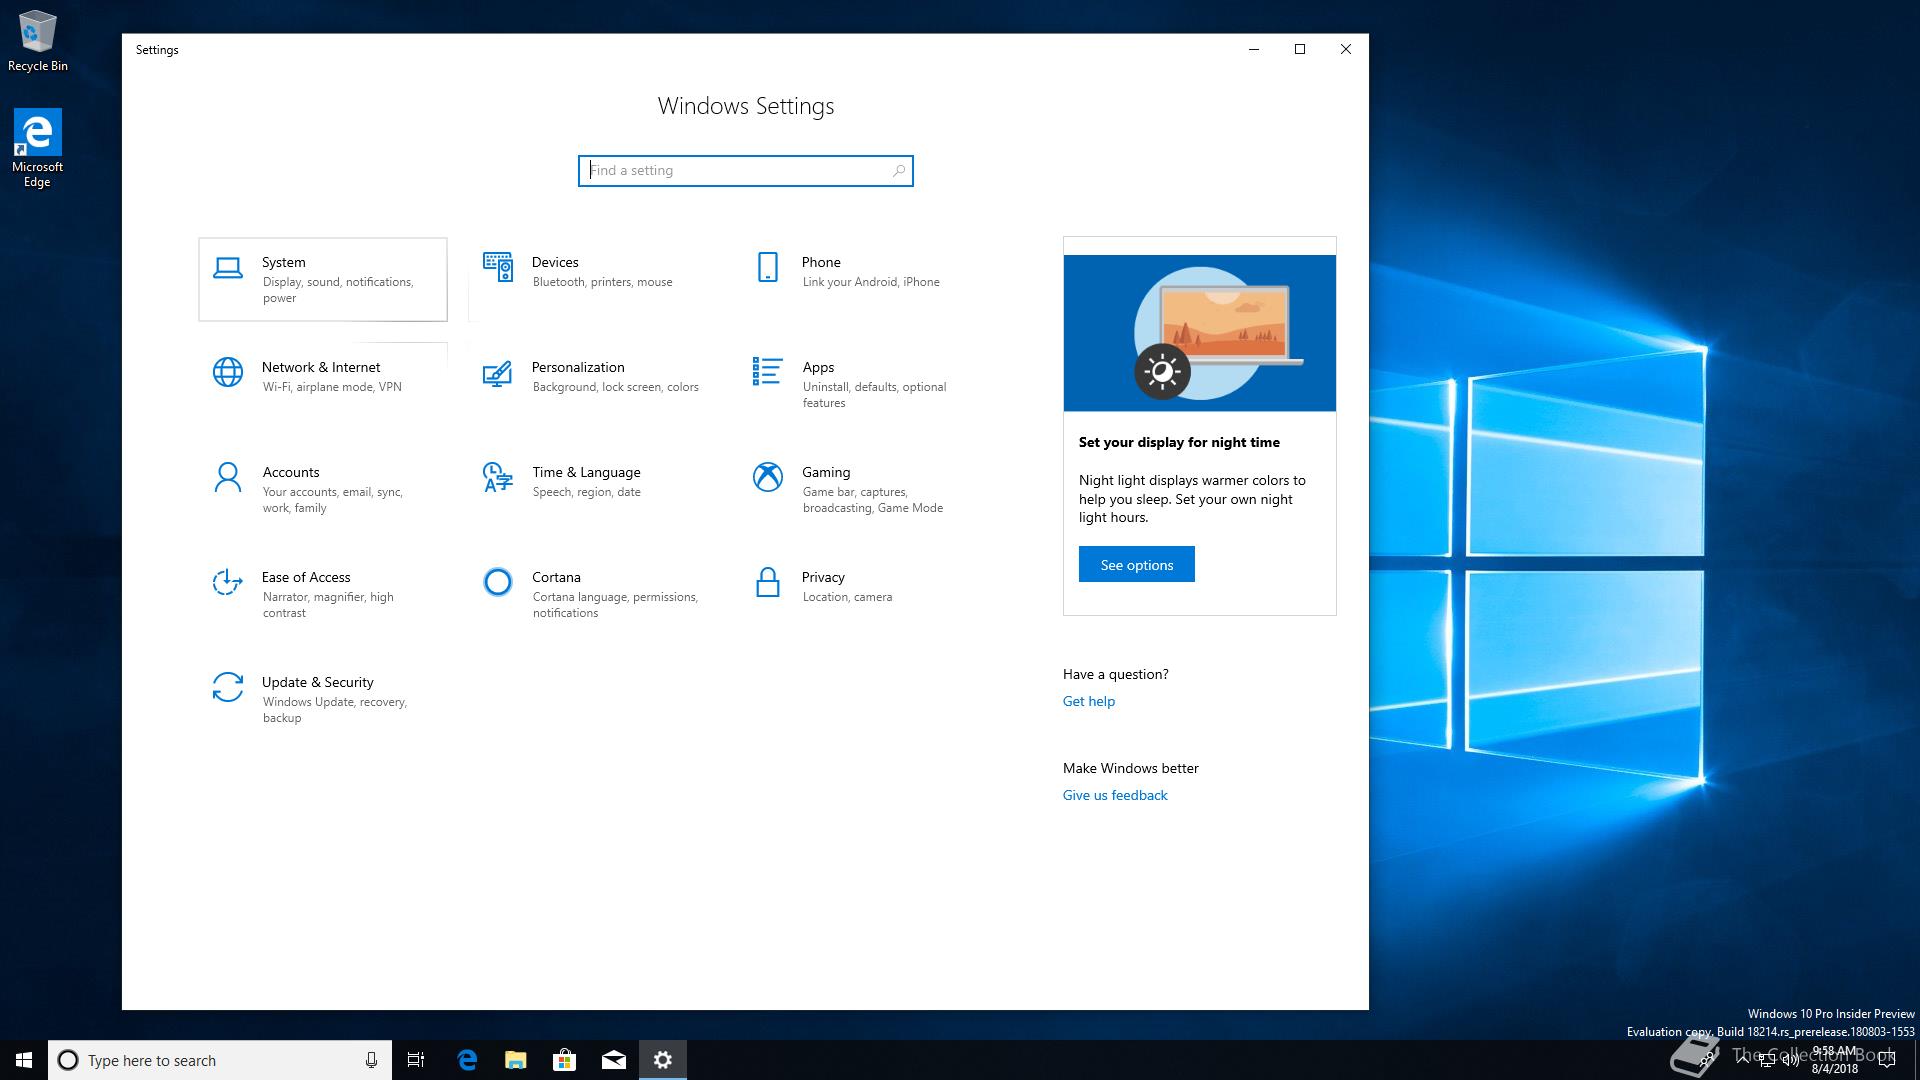Open File Explorer from taskbar
1920x1080 pixels.
516,1060
